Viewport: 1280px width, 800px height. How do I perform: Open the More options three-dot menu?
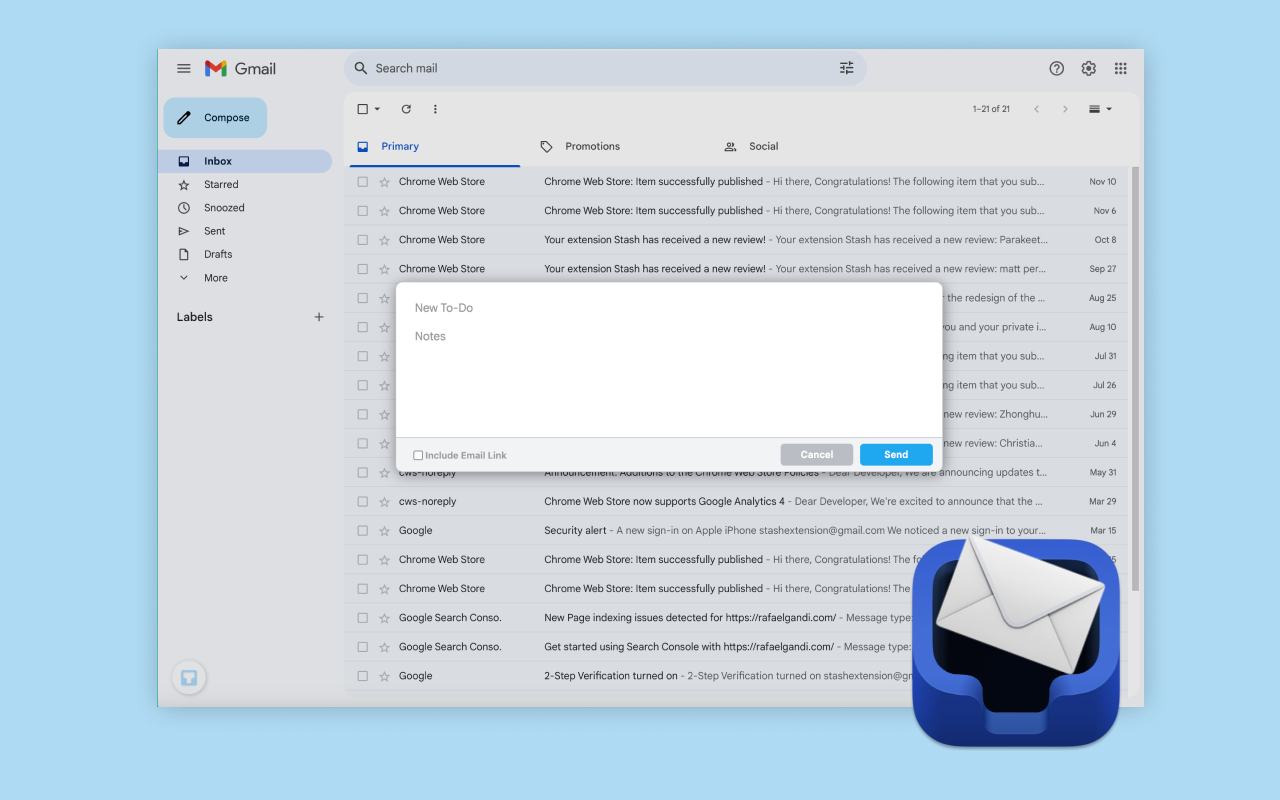pyautogui.click(x=435, y=109)
